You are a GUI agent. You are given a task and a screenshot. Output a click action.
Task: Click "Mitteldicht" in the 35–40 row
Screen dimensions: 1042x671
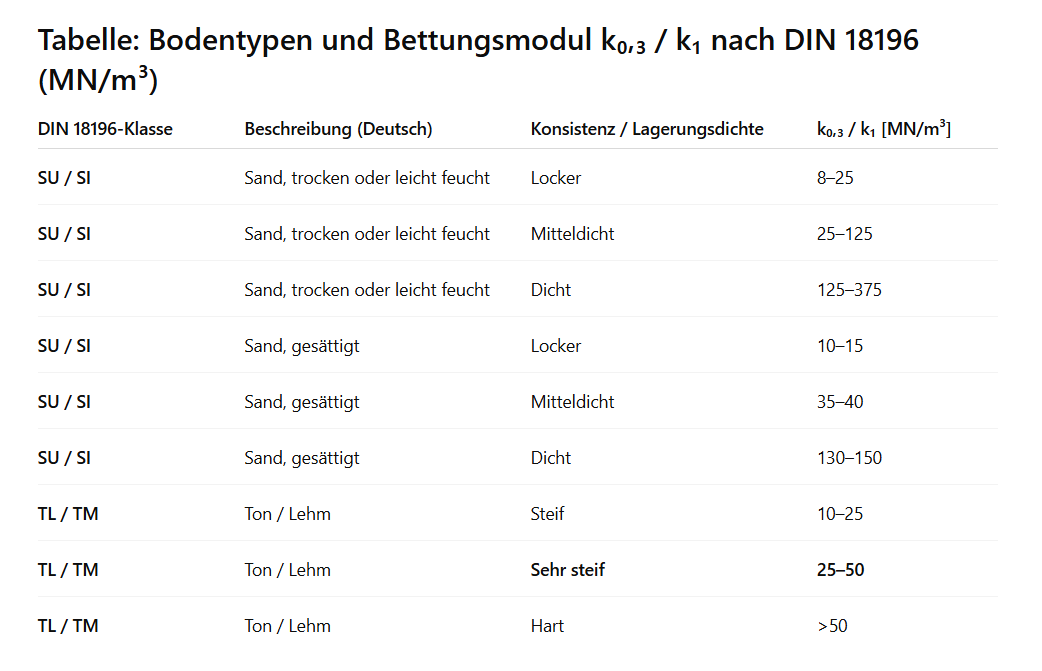click(x=572, y=402)
